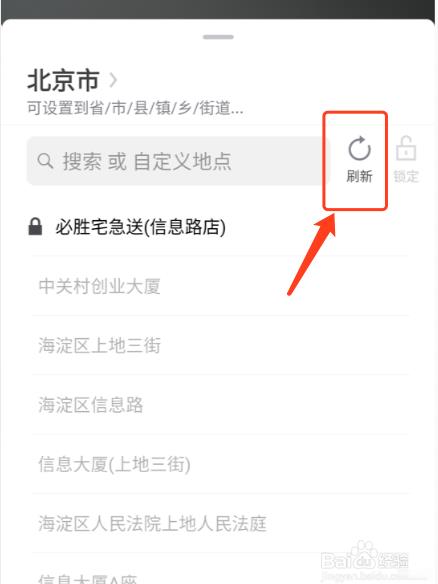Choose 信息大厦(上地三街) location
438x584 pixels.
tap(220, 464)
